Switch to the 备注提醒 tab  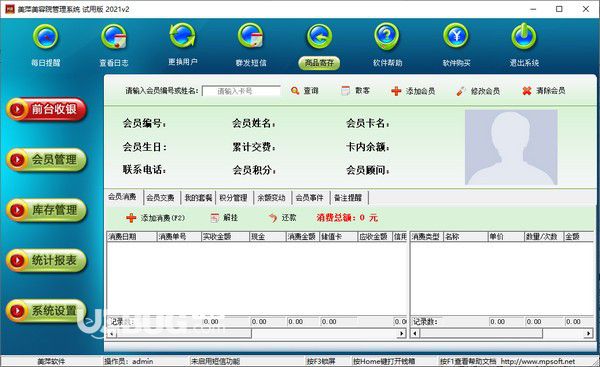348,198
